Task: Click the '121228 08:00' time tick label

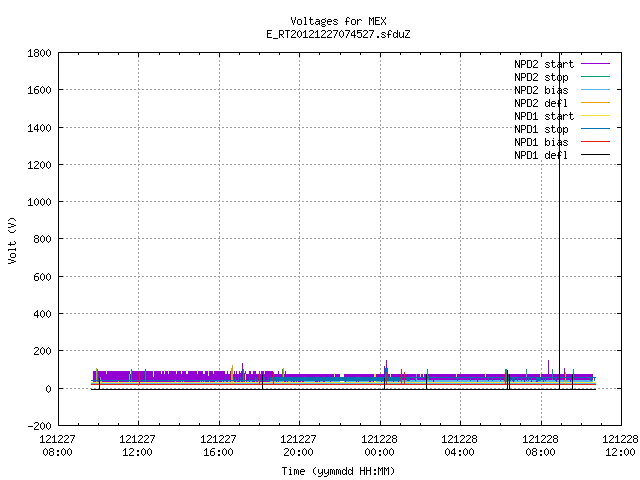Action: 540,446
